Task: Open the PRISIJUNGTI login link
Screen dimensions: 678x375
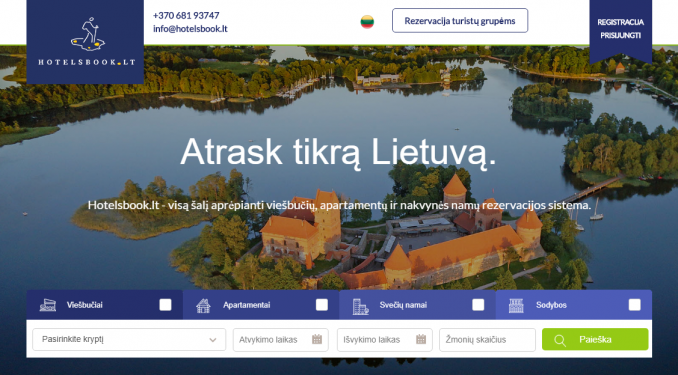Action: [620, 35]
